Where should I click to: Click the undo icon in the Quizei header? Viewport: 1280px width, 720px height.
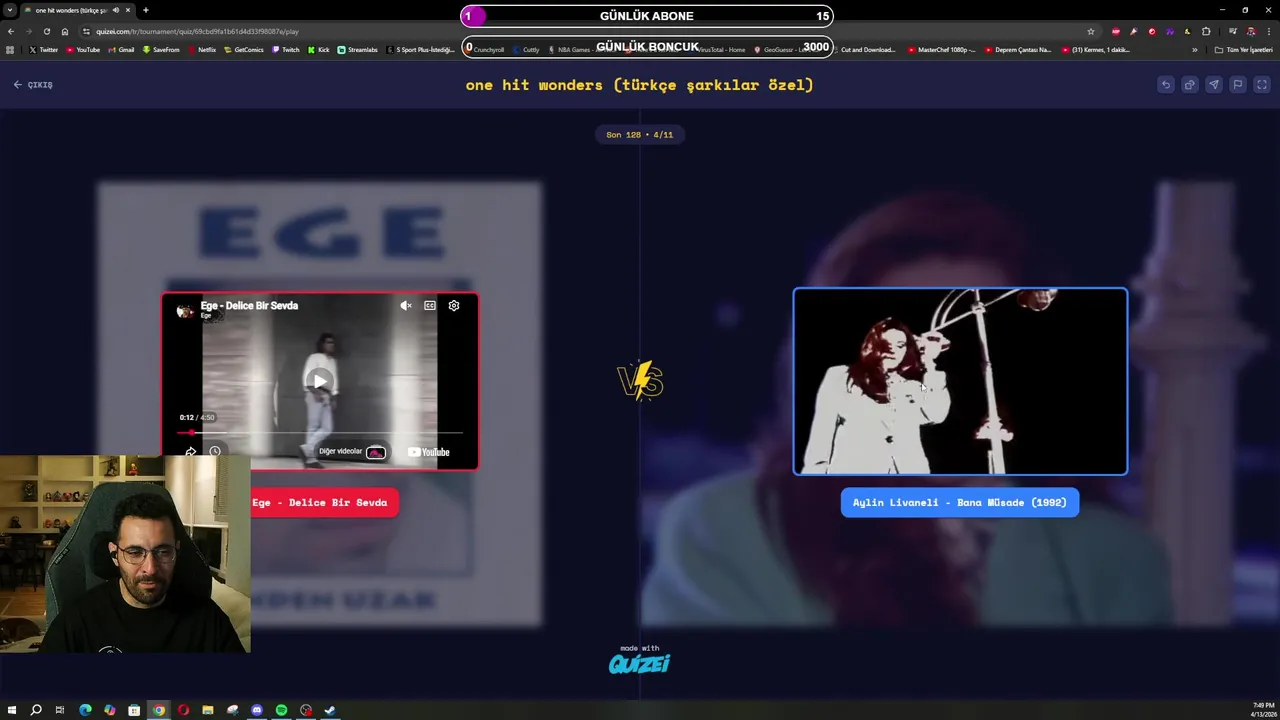(x=1165, y=85)
